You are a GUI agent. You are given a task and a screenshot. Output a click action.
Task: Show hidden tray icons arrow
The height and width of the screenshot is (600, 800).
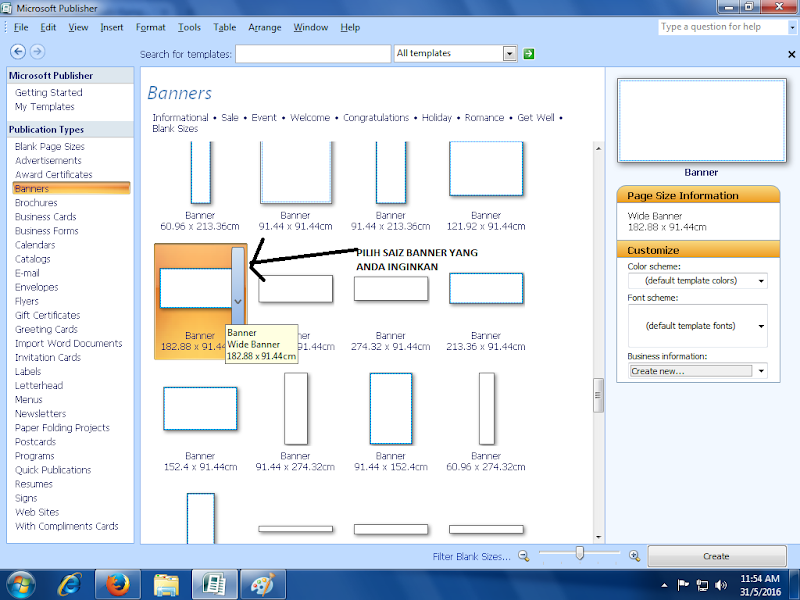pyautogui.click(x=664, y=585)
